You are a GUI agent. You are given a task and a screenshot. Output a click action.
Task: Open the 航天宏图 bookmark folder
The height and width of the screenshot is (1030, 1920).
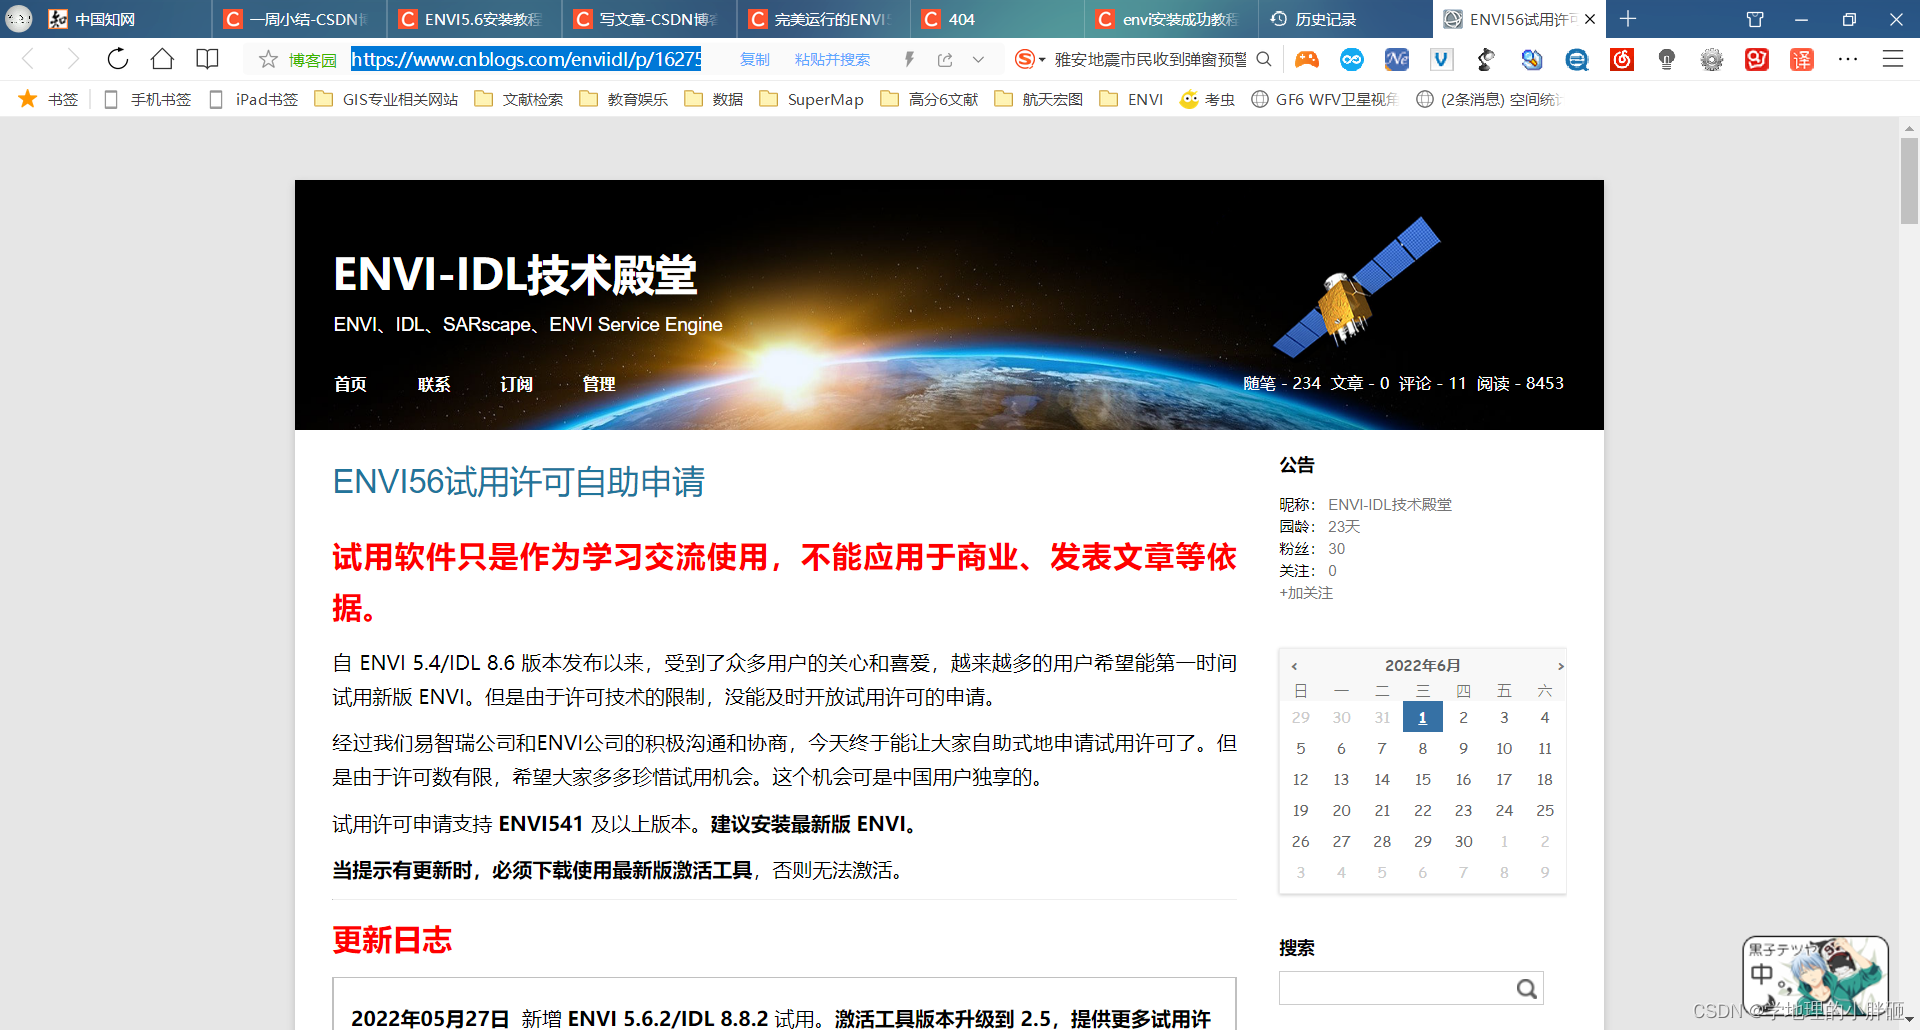[1039, 99]
